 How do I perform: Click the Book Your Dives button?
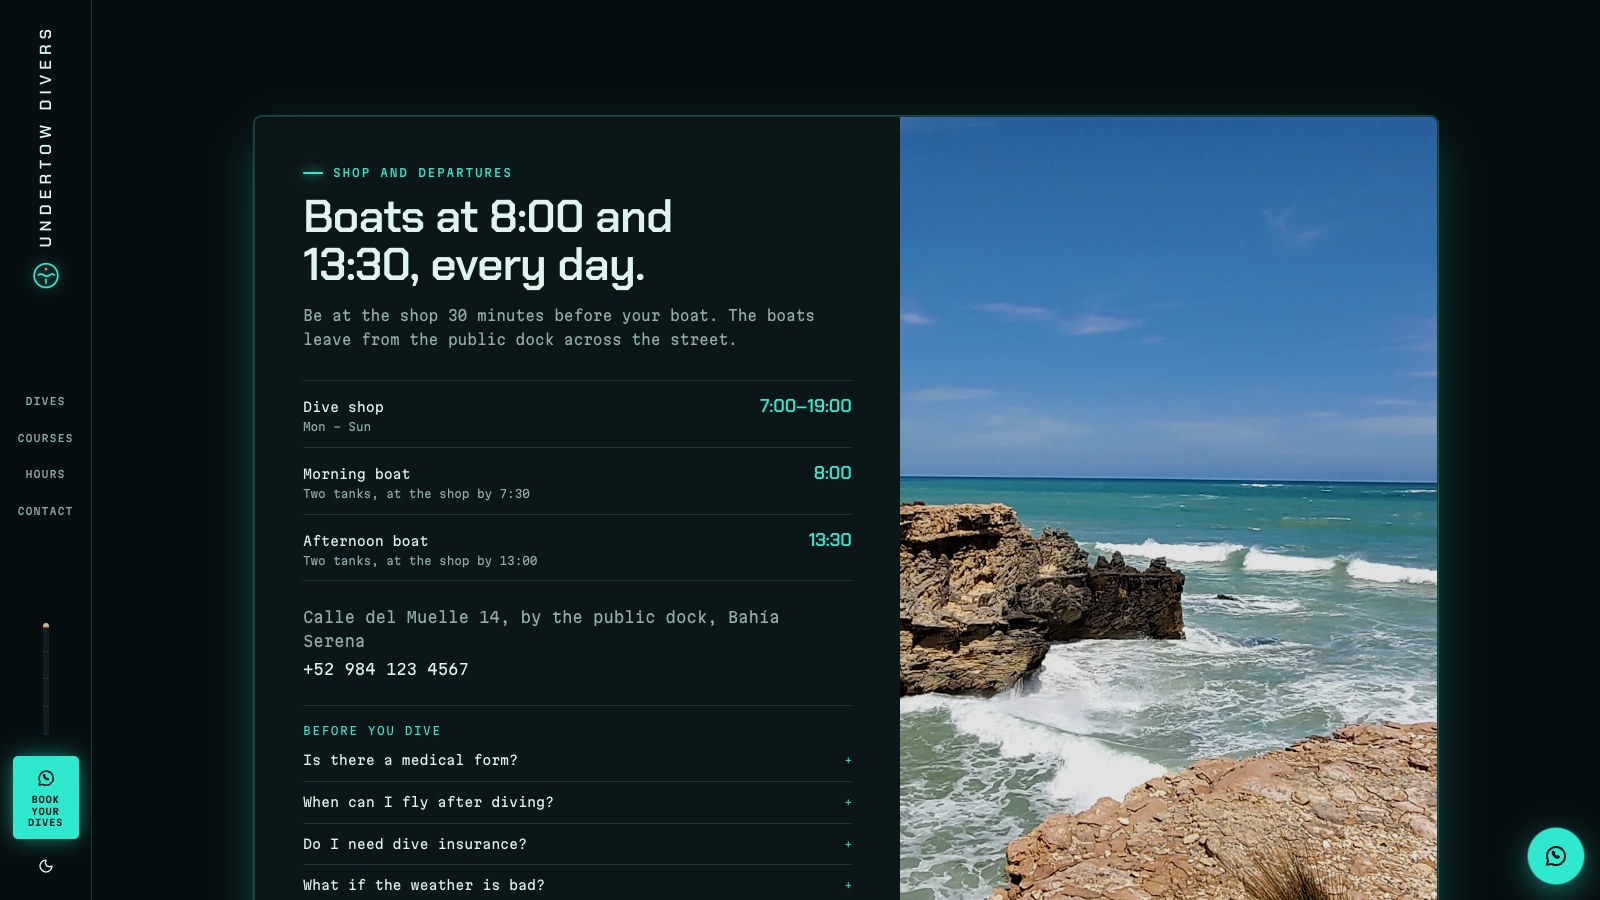point(46,797)
